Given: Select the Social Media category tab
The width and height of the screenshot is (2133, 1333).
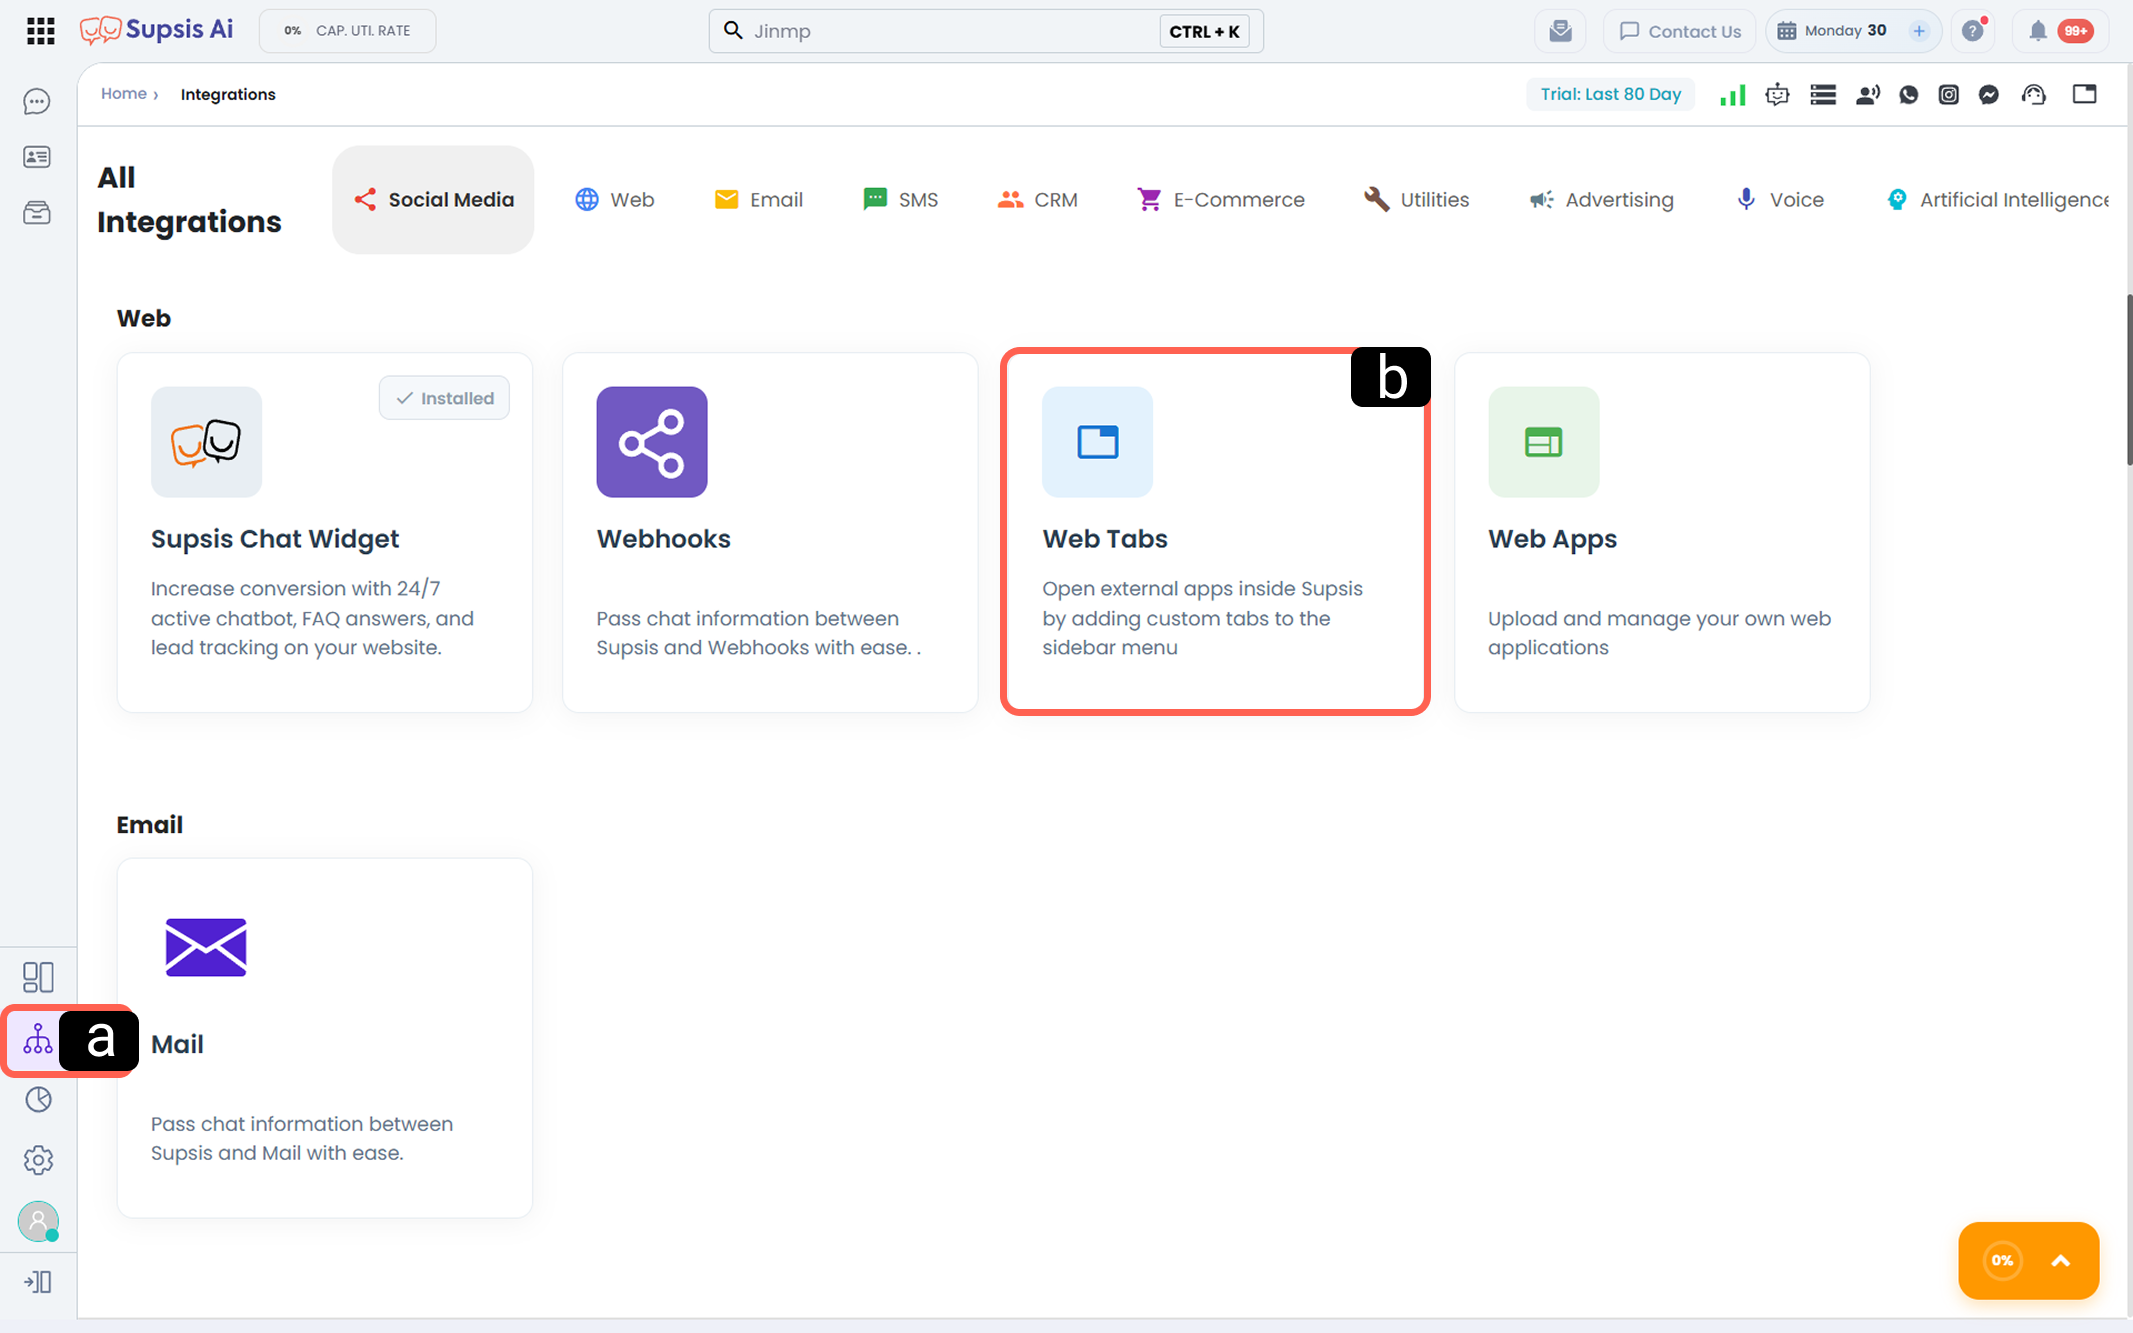Looking at the screenshot, I should point(433,200).
